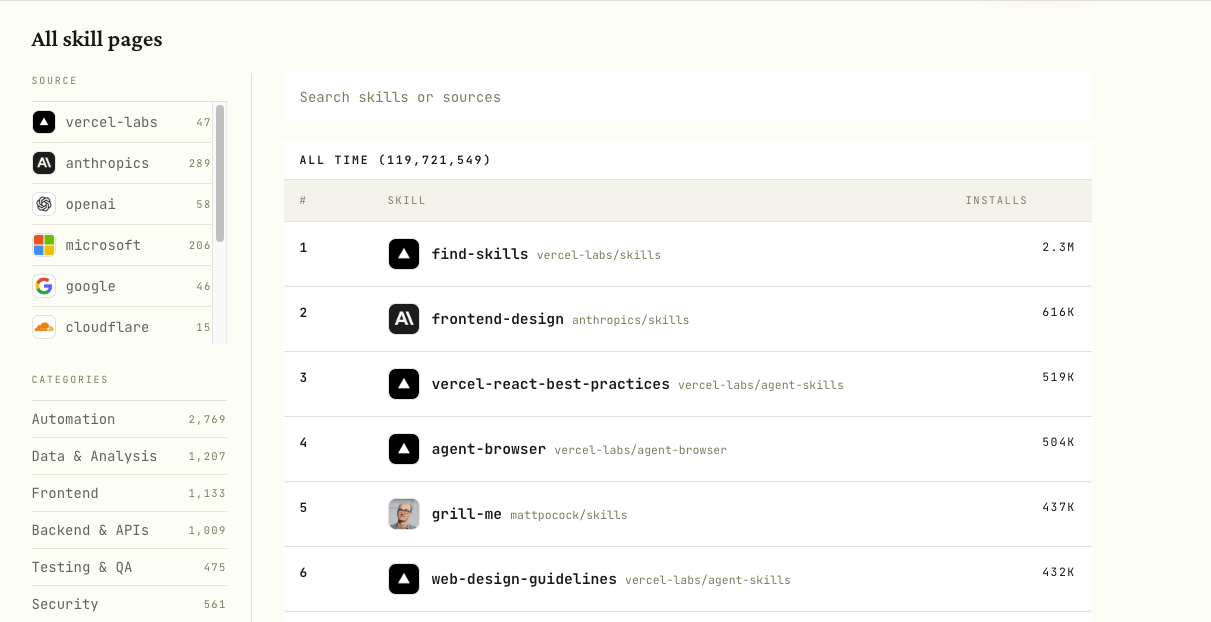
Task: Choose the Backend & APIs category
Action: pyautogui.click(x=129, y=530)
